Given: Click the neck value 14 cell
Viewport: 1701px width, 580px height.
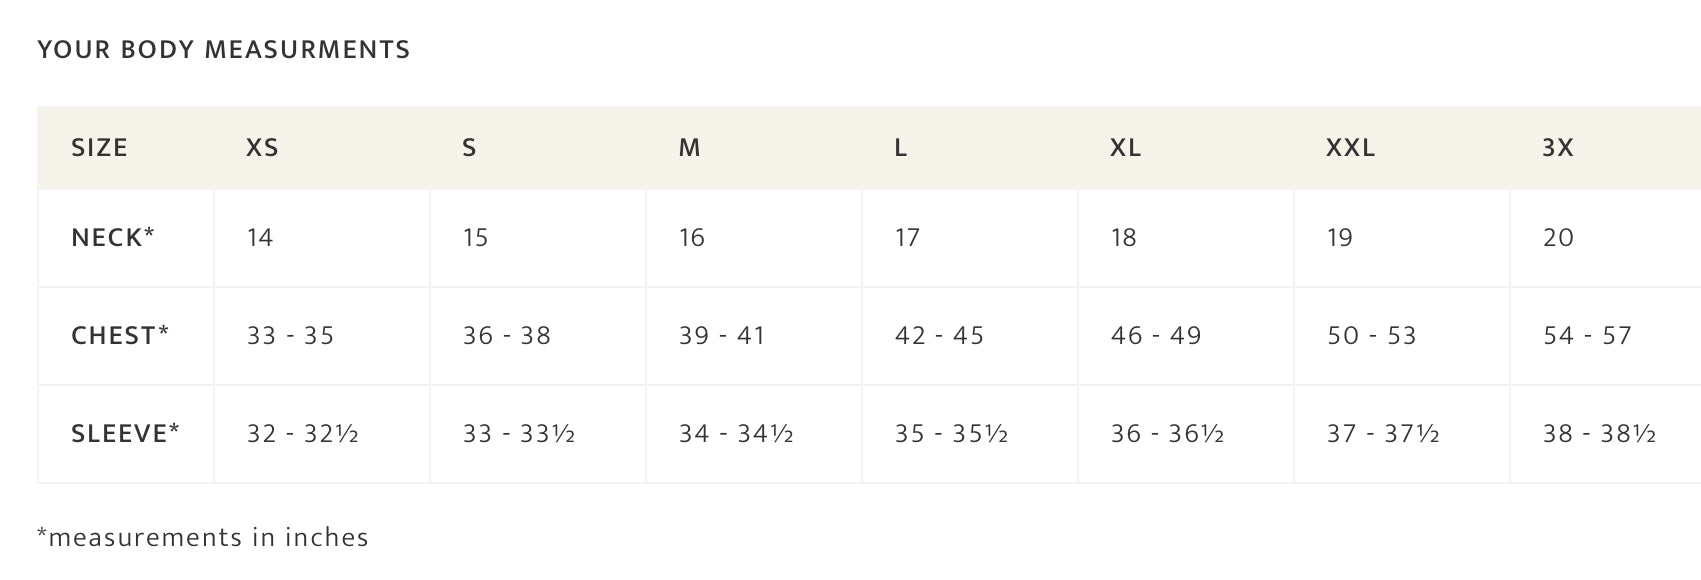Looking at the screenshot, I should [260, 237].
